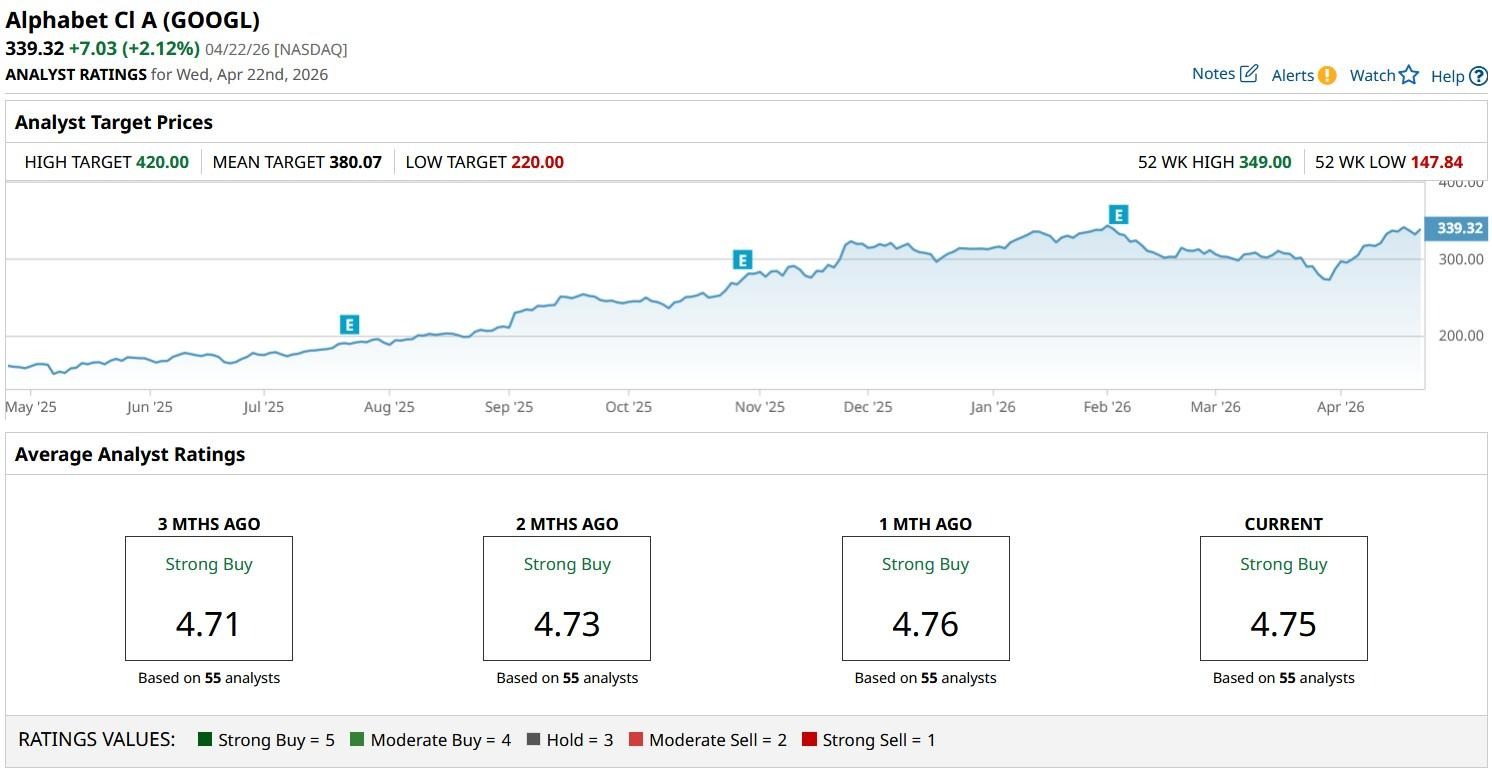Image resolution: width=1492 pixels, height=772 pixels.
Task: Open the Alerts link
Action: pyautogui.click(x=1292, y=75)
